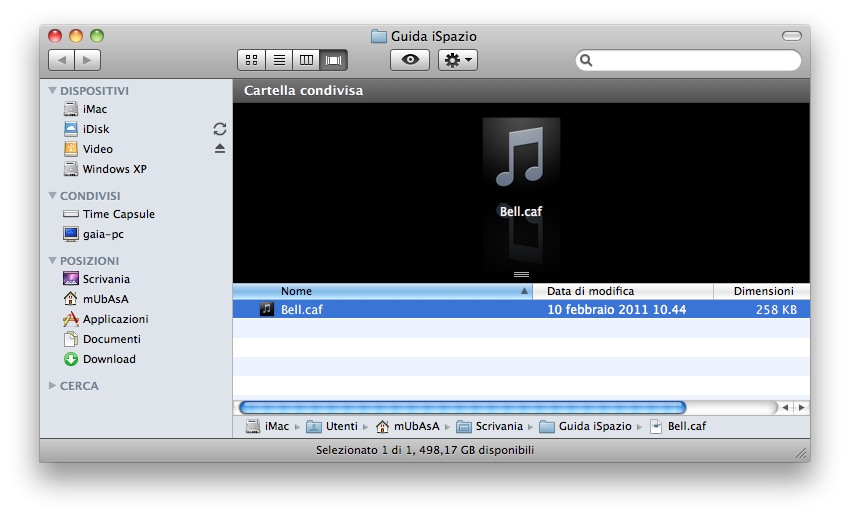Screen dimensions: 850x517
Task: Click the iDisk sync icon
Action: 220,129
